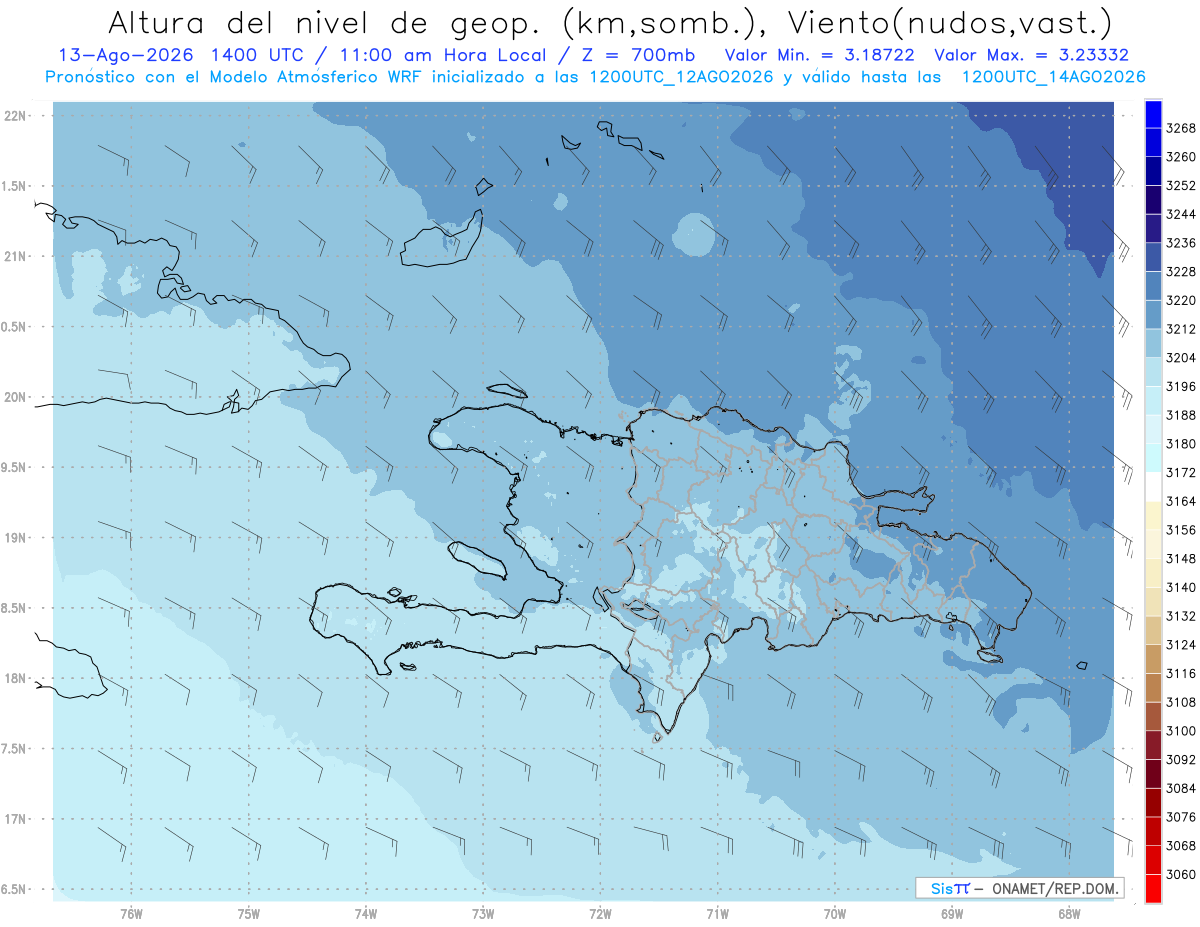
Task: Click the '68W' longitude label
Action: pyautogui.click(x=1069, y=913)
